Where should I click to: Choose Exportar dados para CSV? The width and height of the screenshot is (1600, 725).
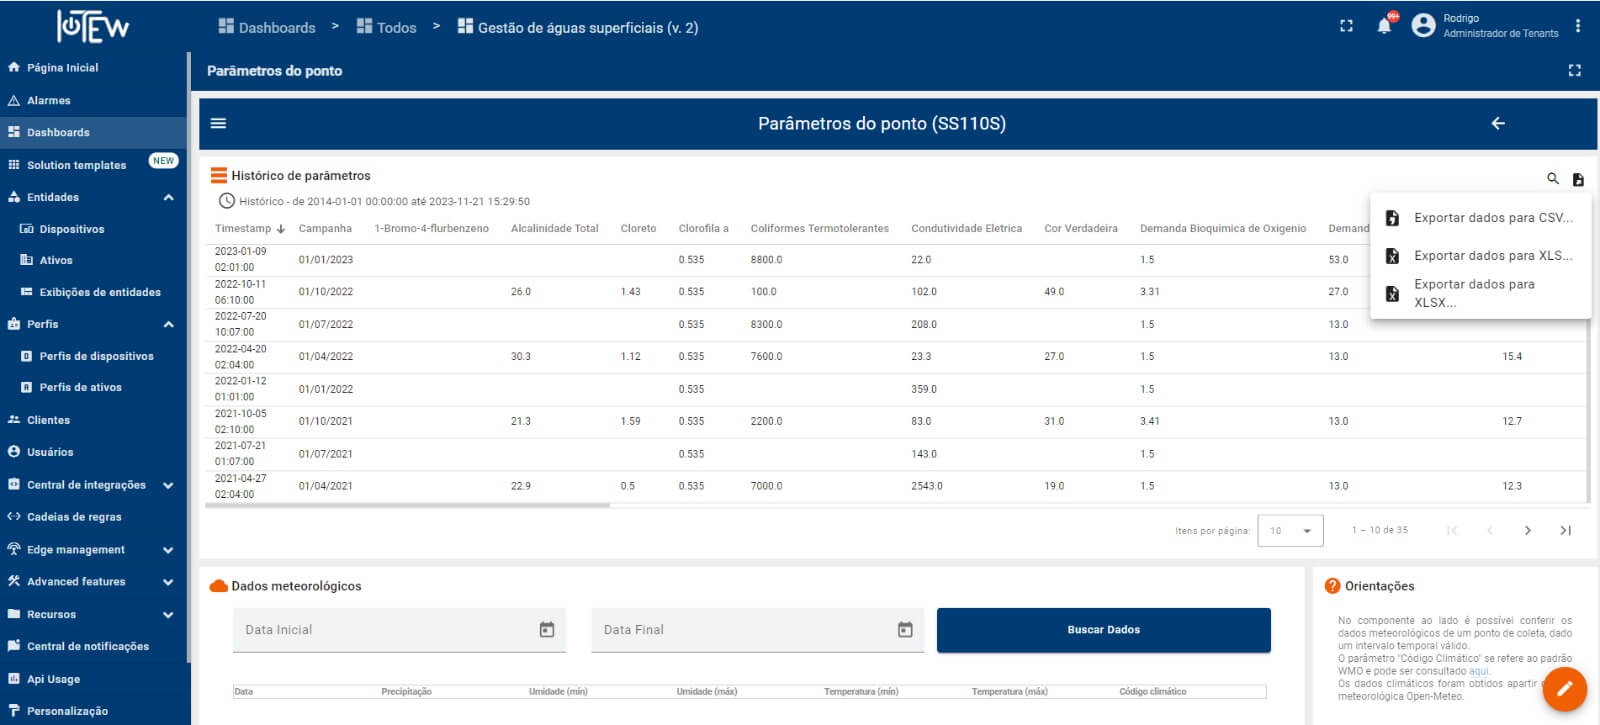tap(1480, 217)
